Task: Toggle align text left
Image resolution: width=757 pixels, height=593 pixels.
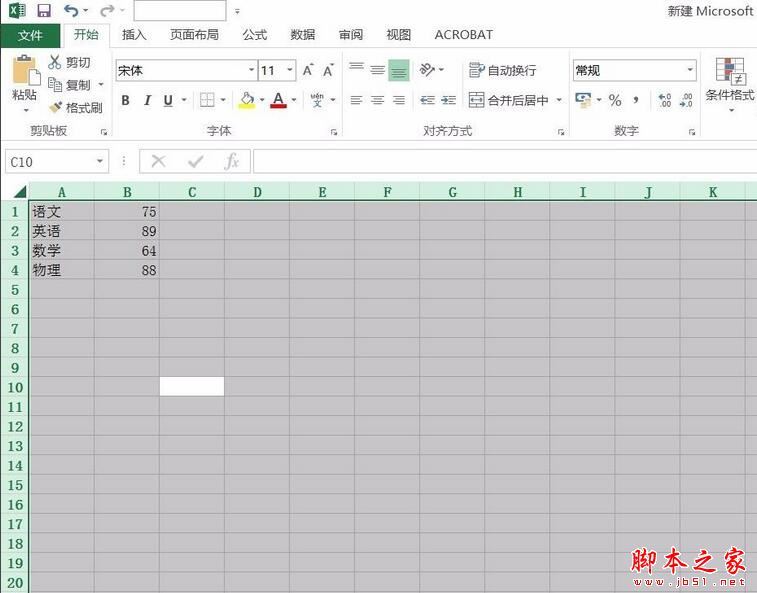Action: [356, 100]
